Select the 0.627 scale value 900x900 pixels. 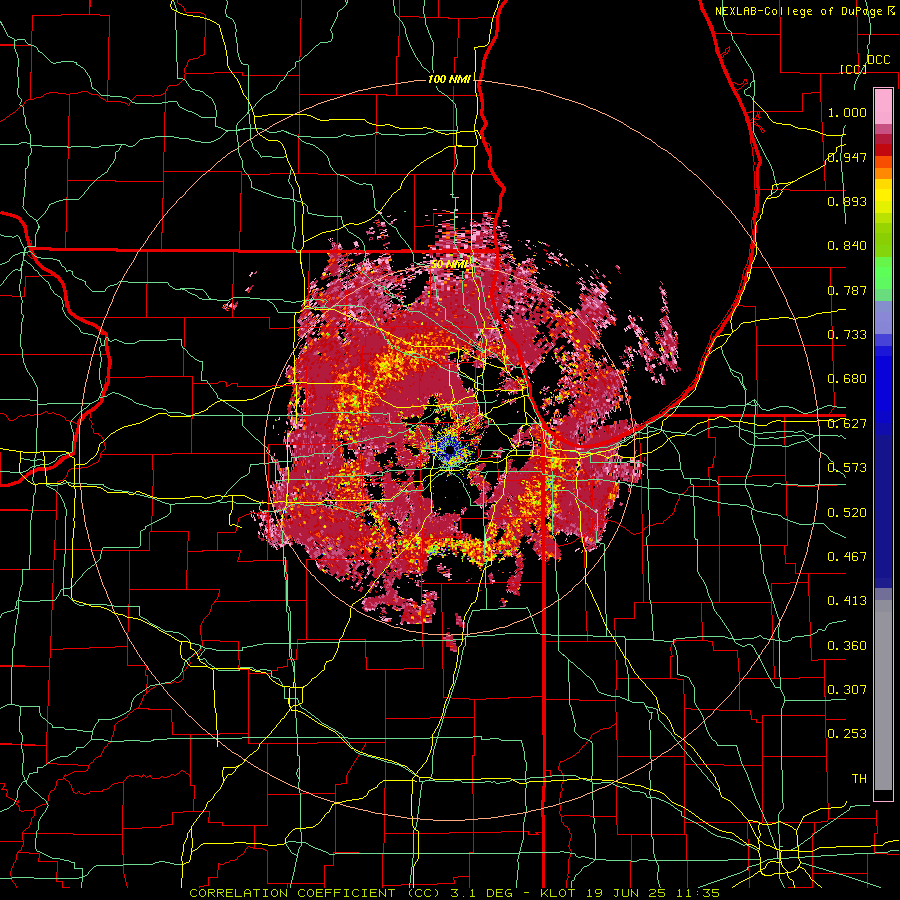pos(847,424)
